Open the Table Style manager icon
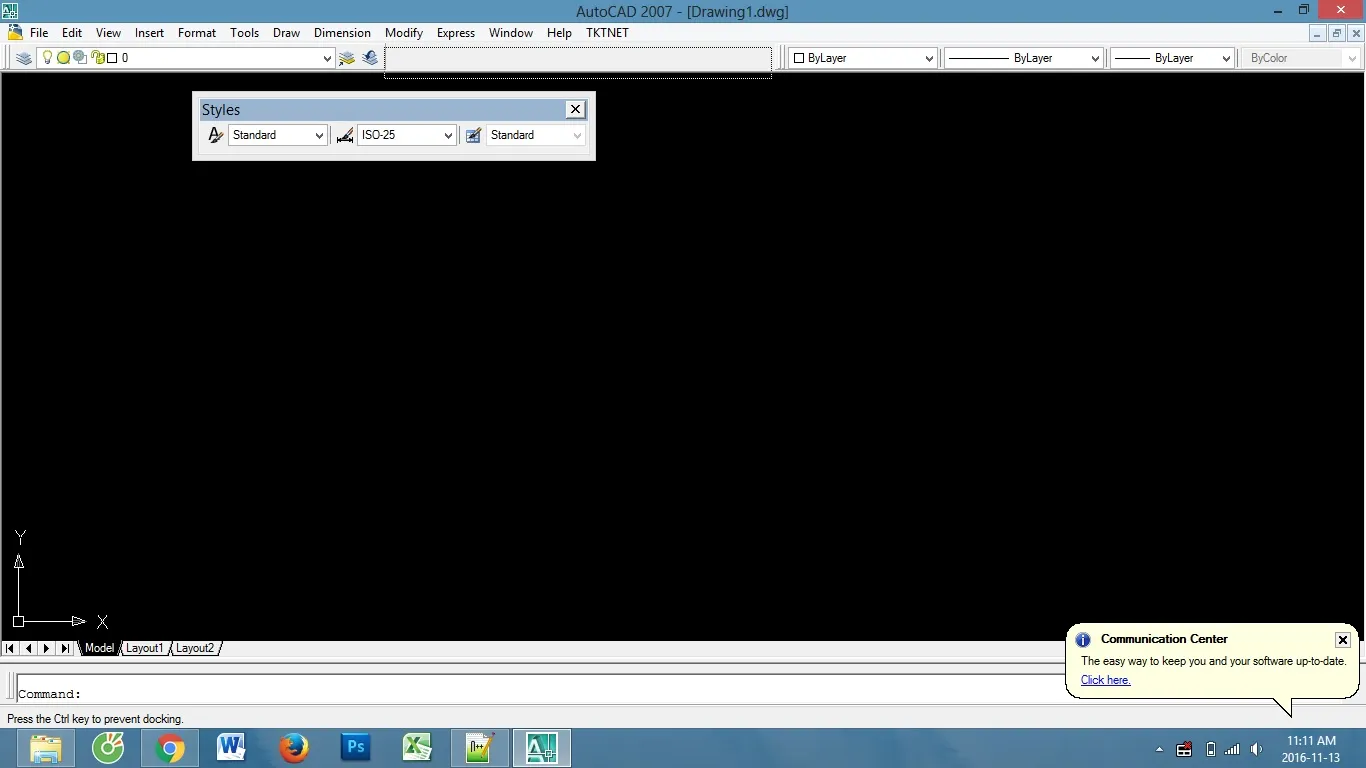This screenshot has width=1366, height=768. [x=473, y=135]
